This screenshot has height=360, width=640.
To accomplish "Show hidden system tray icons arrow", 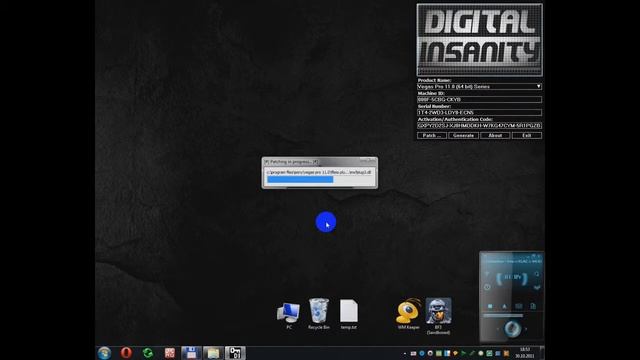I will pos(405,353).
